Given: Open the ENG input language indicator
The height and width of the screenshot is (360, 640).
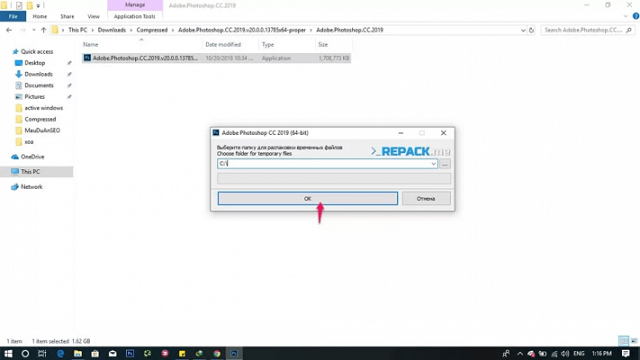Looking at the screenshot, I should (579, 353).
